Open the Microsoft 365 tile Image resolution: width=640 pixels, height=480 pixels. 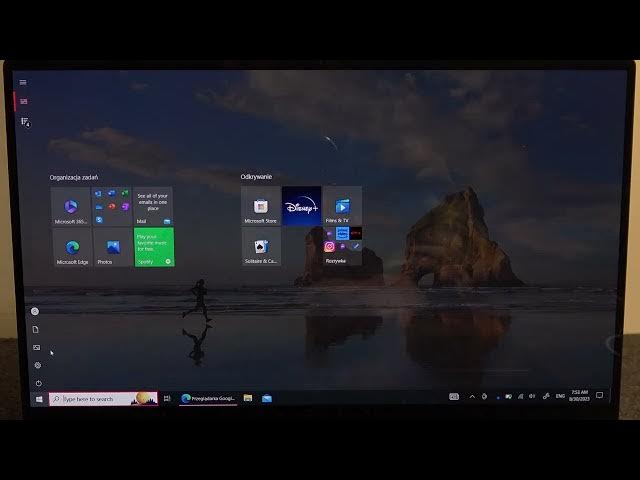pyautogui.click(x=71, y=206)
